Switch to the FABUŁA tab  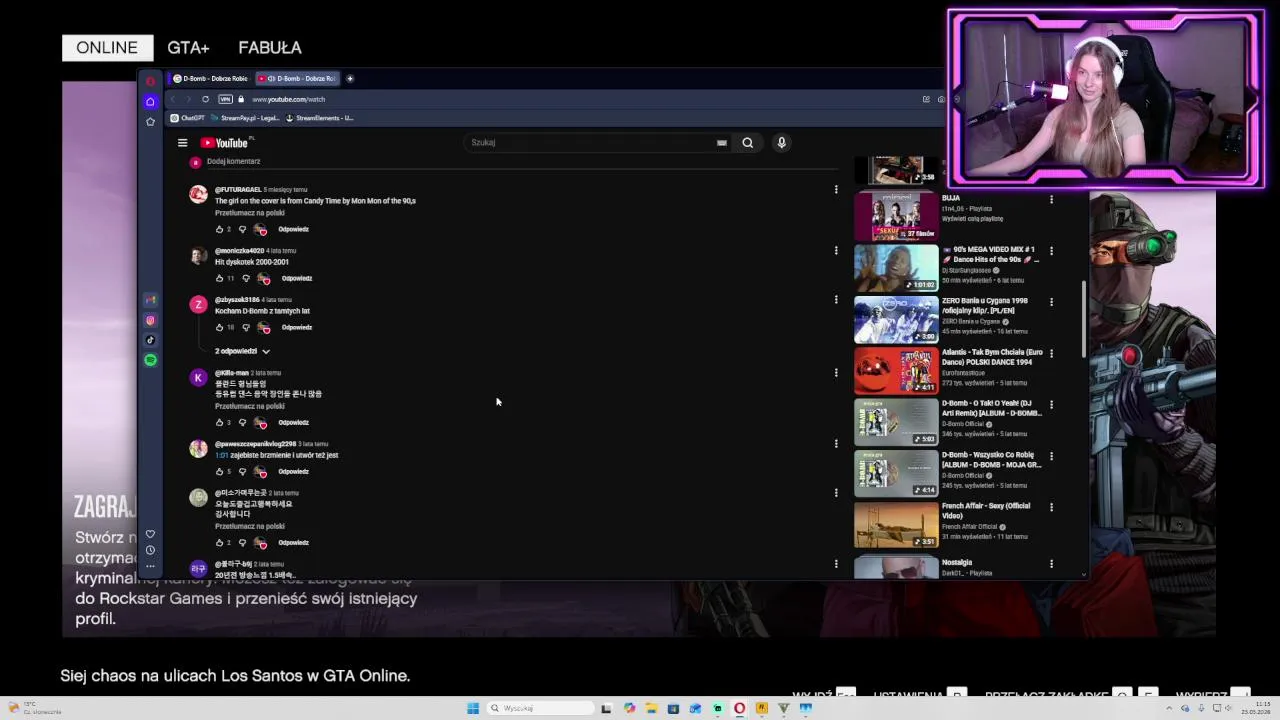270,47
